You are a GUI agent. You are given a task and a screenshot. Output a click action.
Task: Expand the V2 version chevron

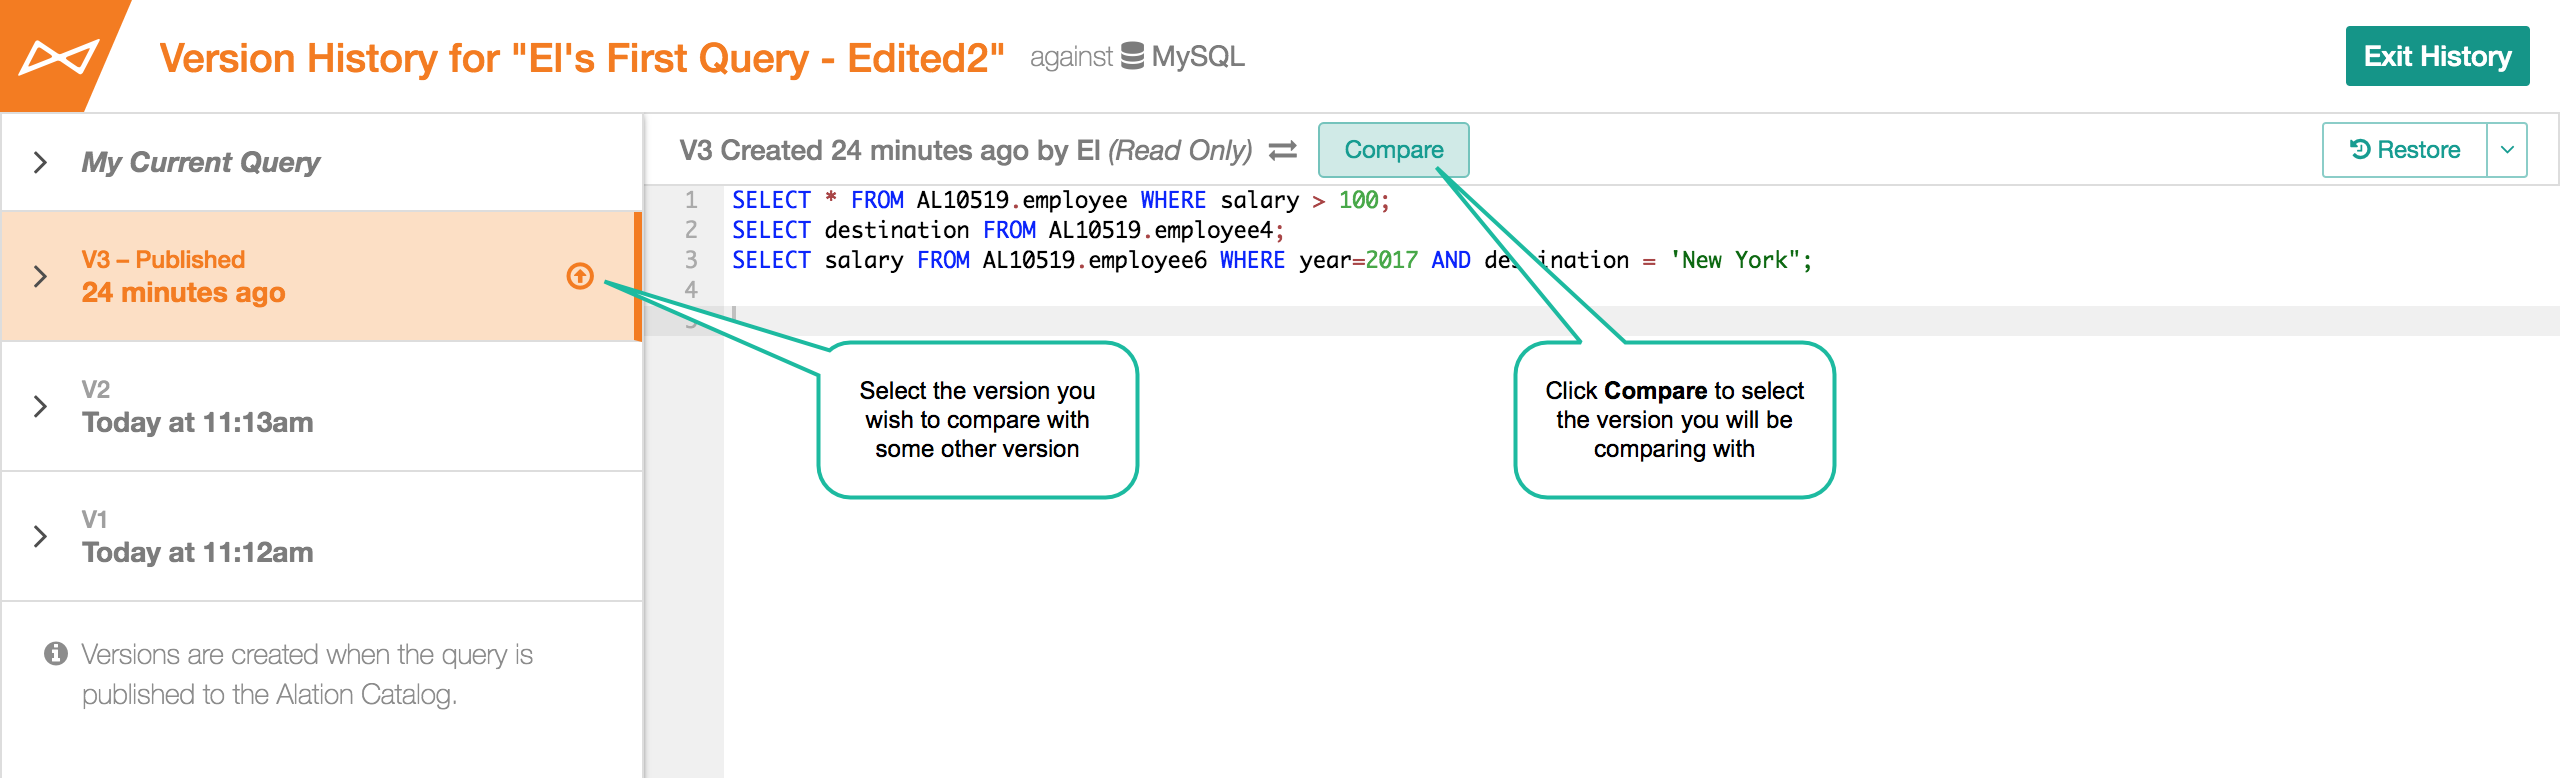click(40, 406)
